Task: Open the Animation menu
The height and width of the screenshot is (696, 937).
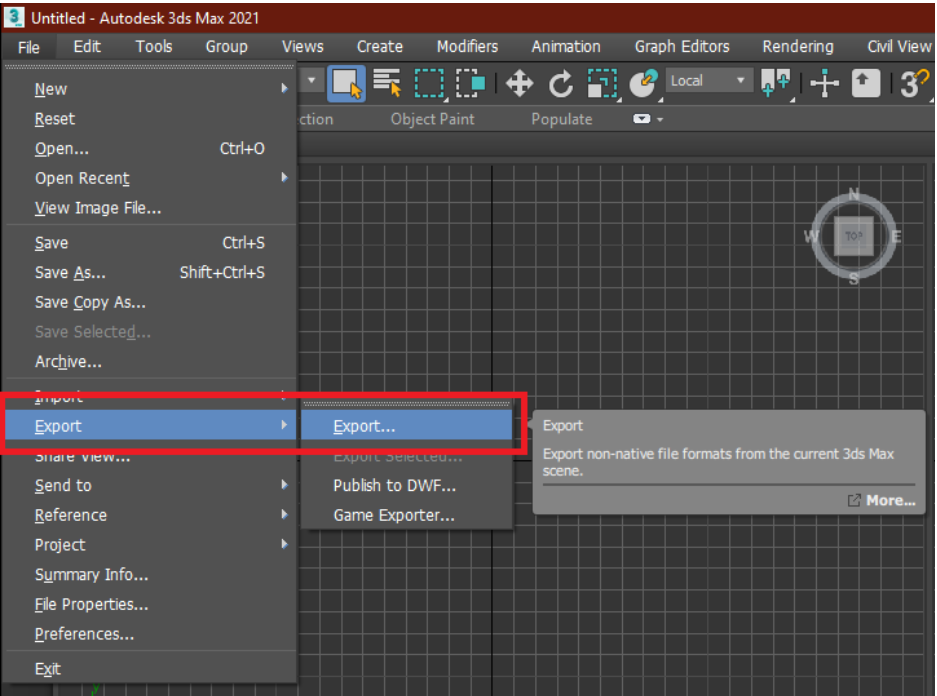Action: pos(566,47)
